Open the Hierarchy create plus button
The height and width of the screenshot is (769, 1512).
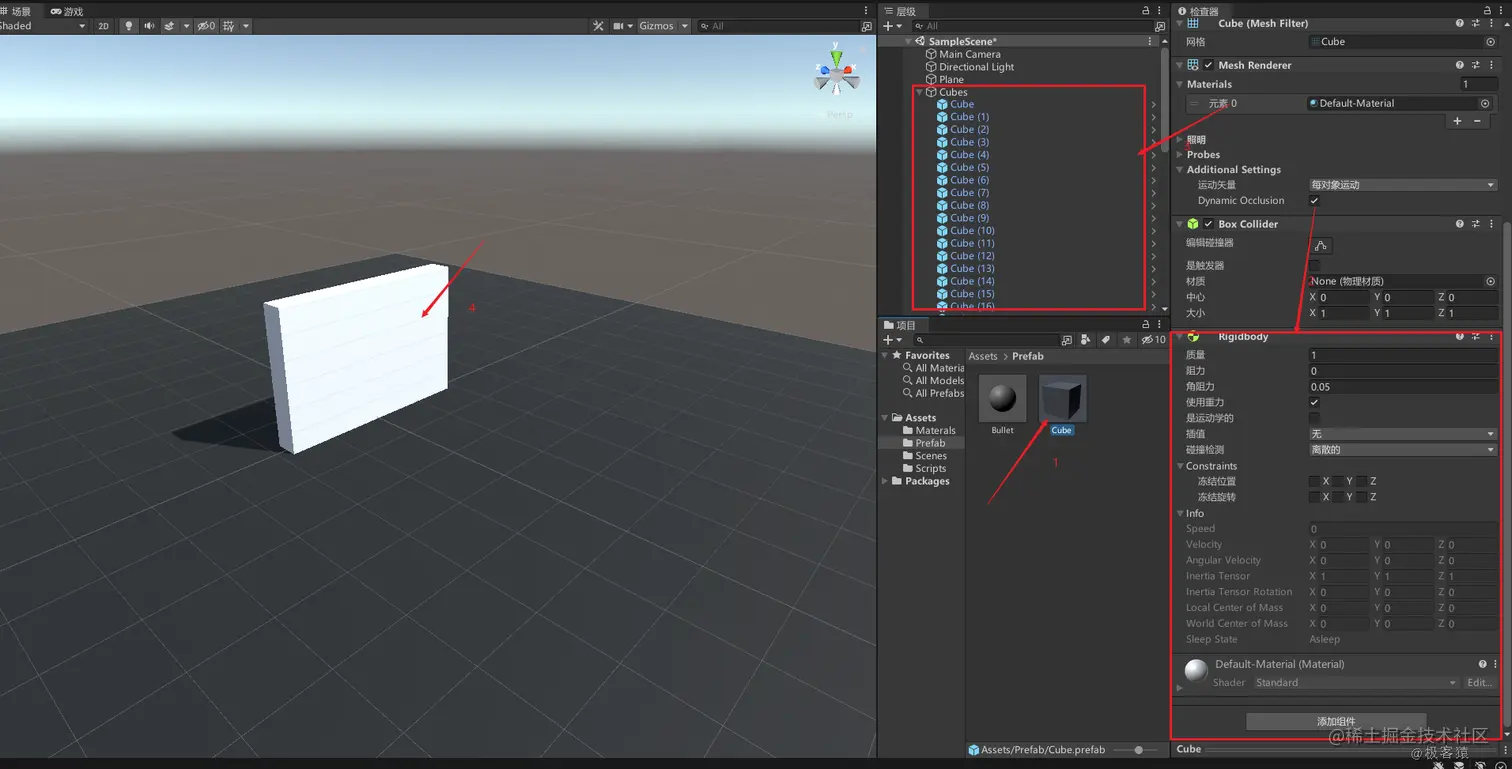(890, 26)
